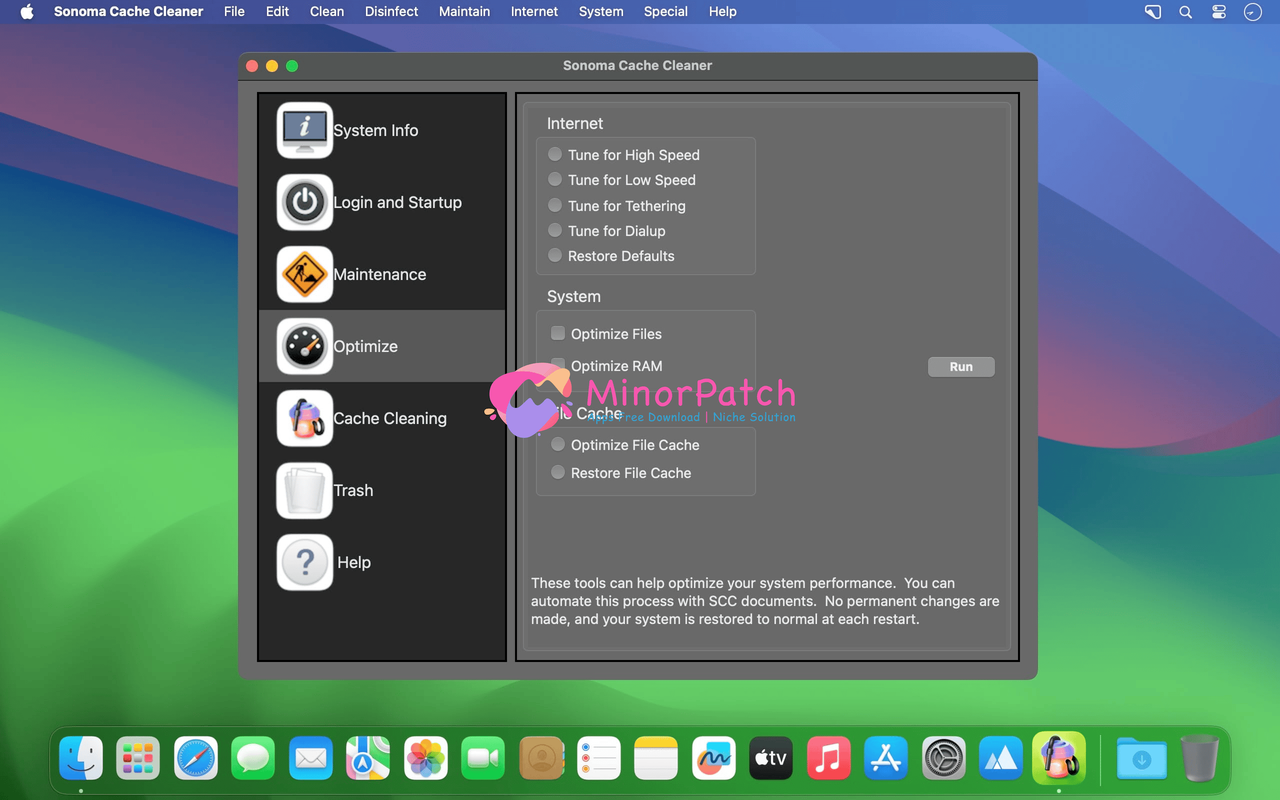Screen dimensions: 1280x800
Task: Open Messages in the Dock
Action: (253, 759)
